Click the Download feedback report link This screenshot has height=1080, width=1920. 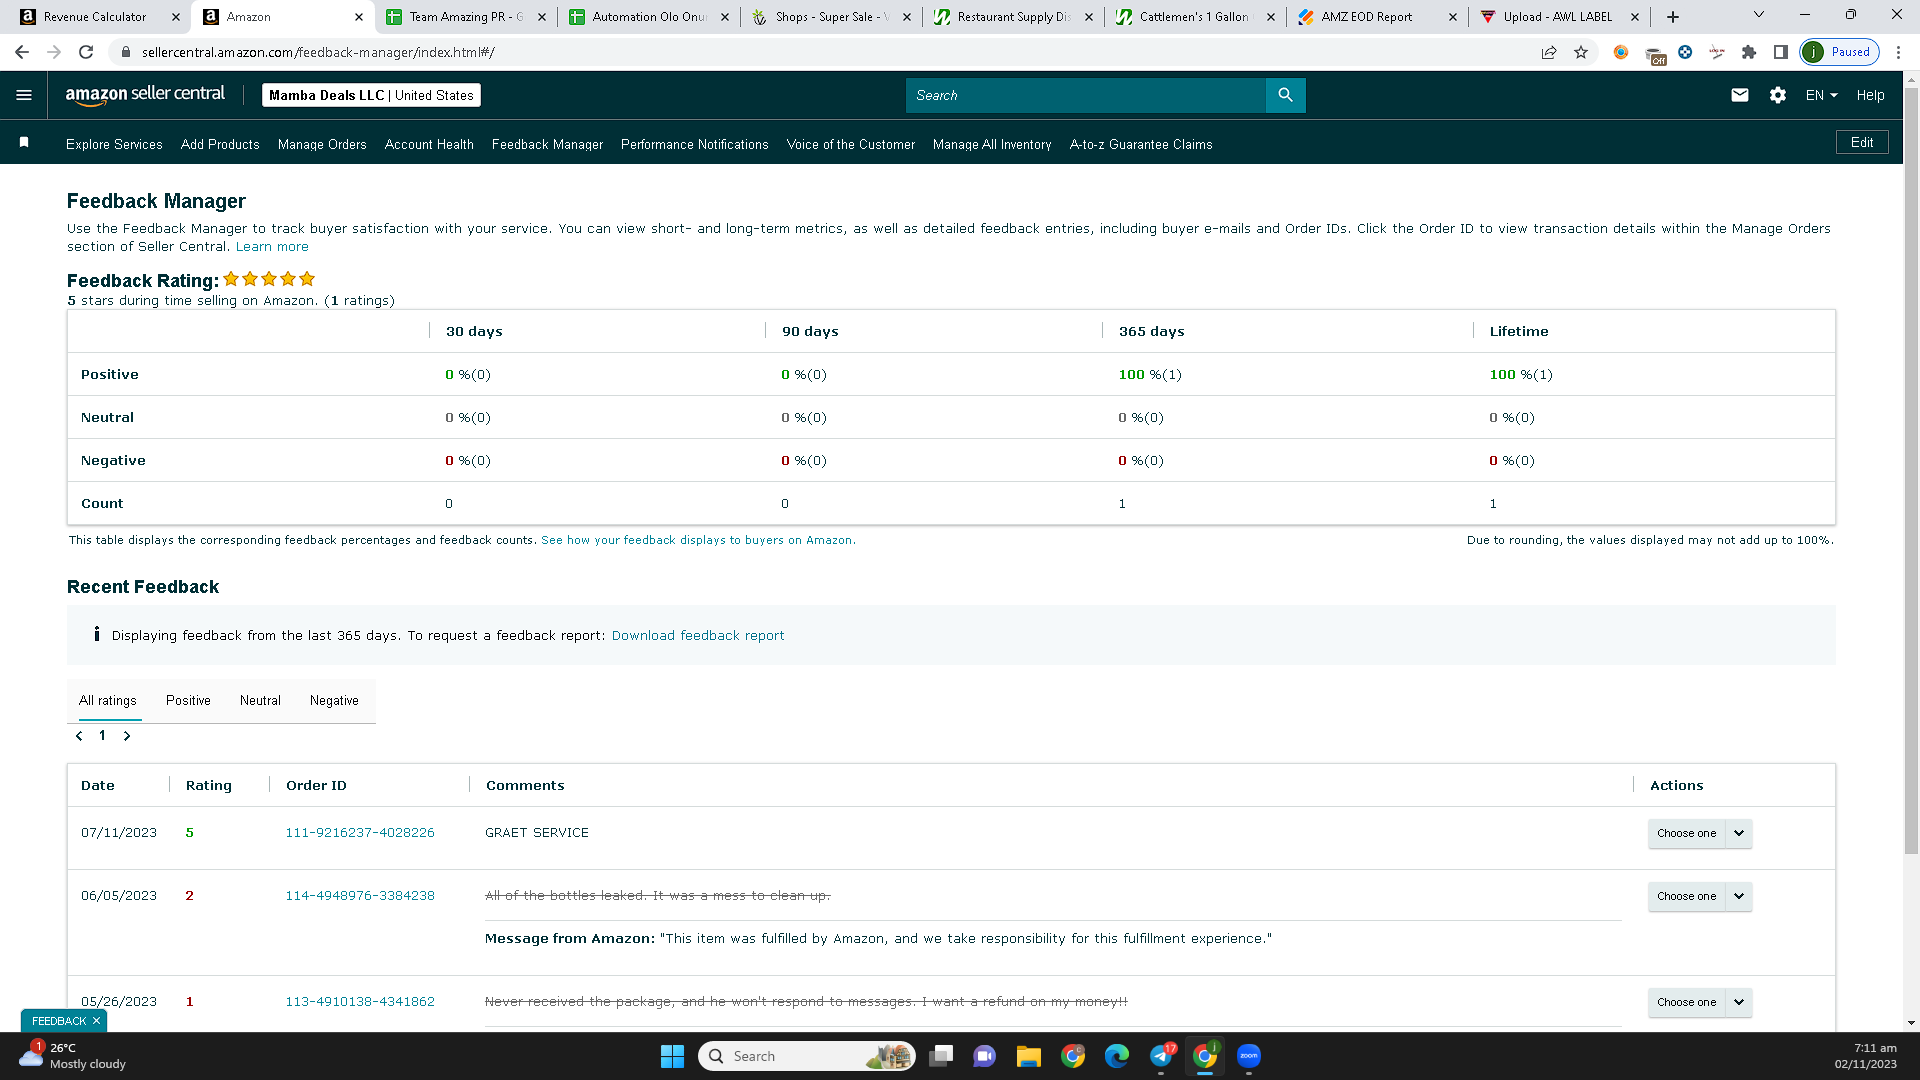[x=698, y=635]
